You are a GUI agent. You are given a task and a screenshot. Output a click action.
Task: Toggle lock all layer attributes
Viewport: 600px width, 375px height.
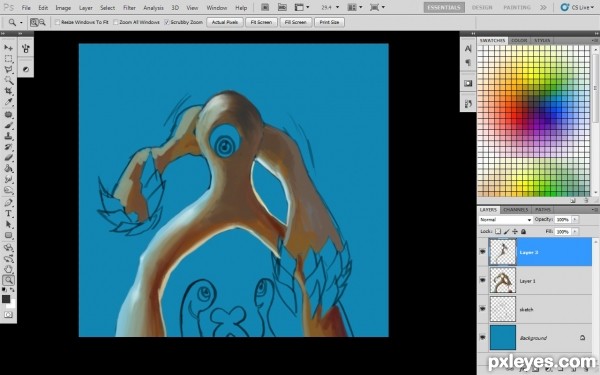[523, 232]
